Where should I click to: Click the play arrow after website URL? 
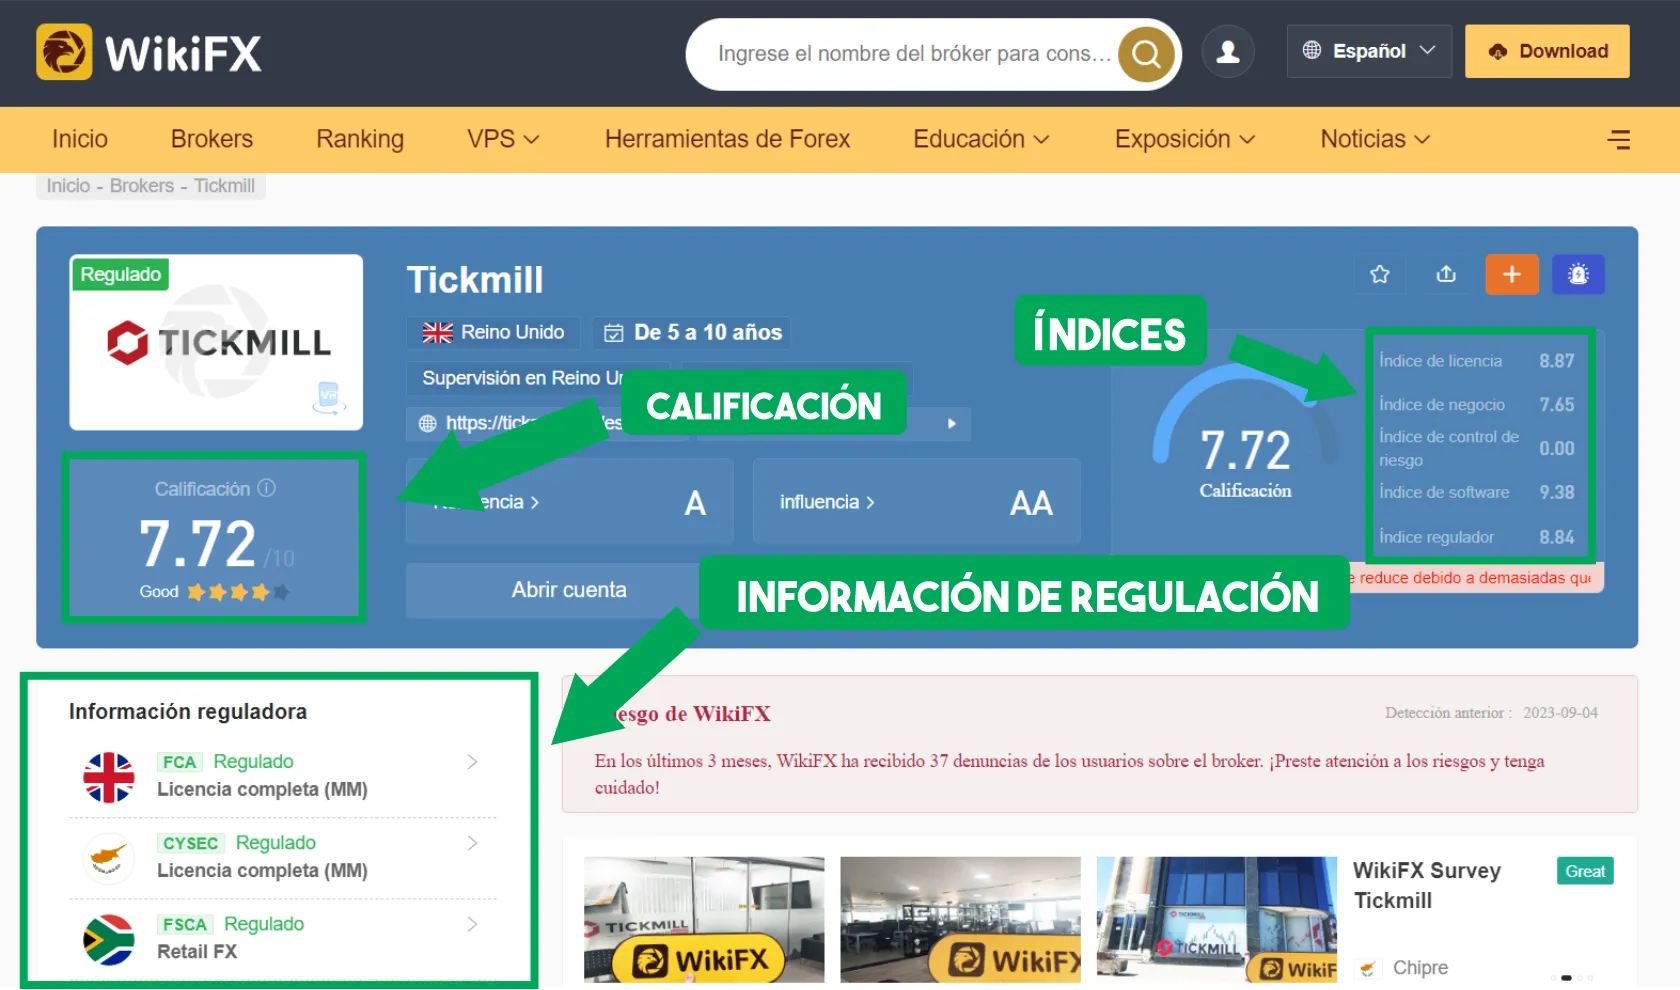click(x=951, y=424)
